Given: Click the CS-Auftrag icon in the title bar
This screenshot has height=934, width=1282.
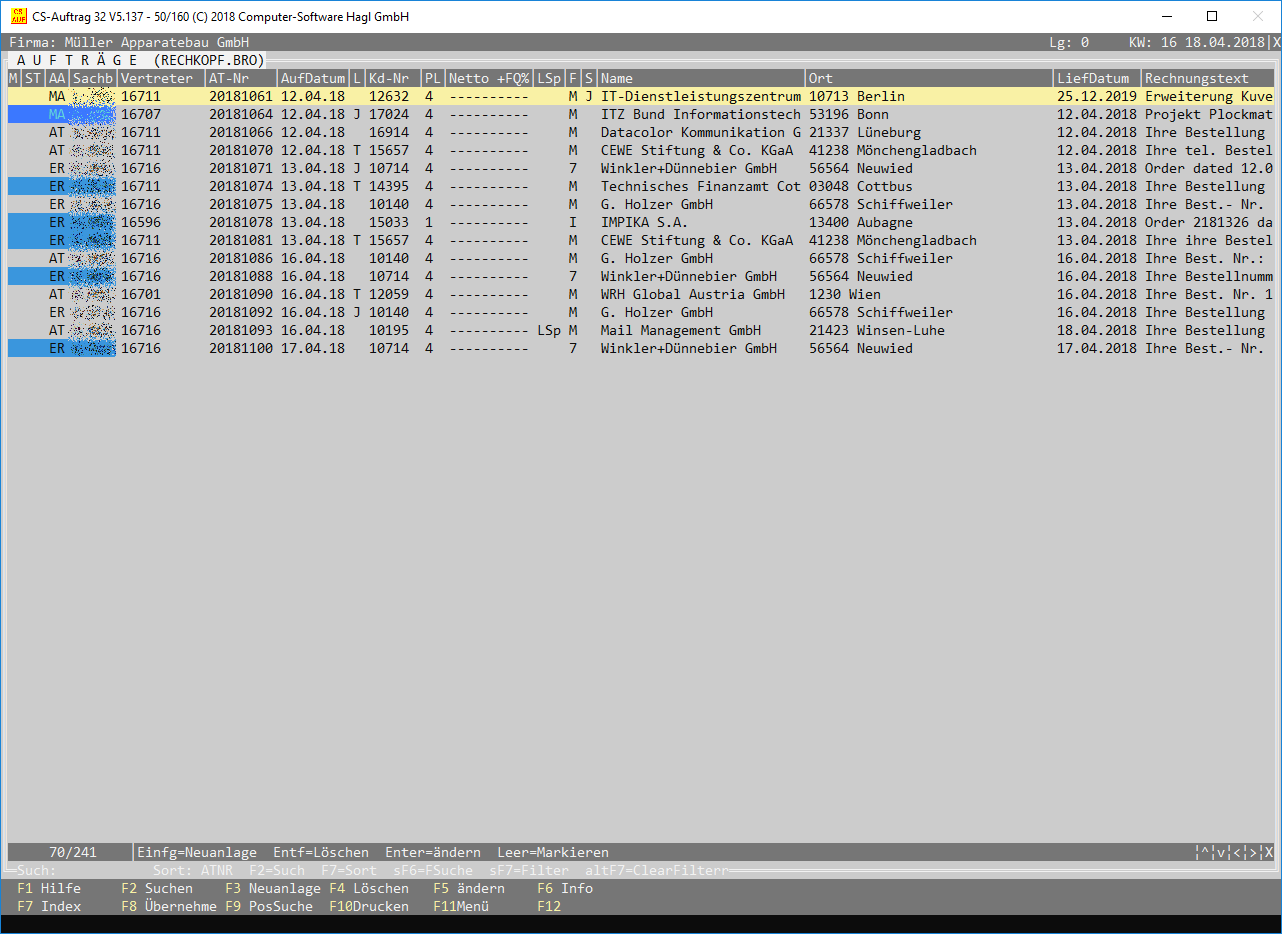Looking at the screenshot, I should coord(18,17).
